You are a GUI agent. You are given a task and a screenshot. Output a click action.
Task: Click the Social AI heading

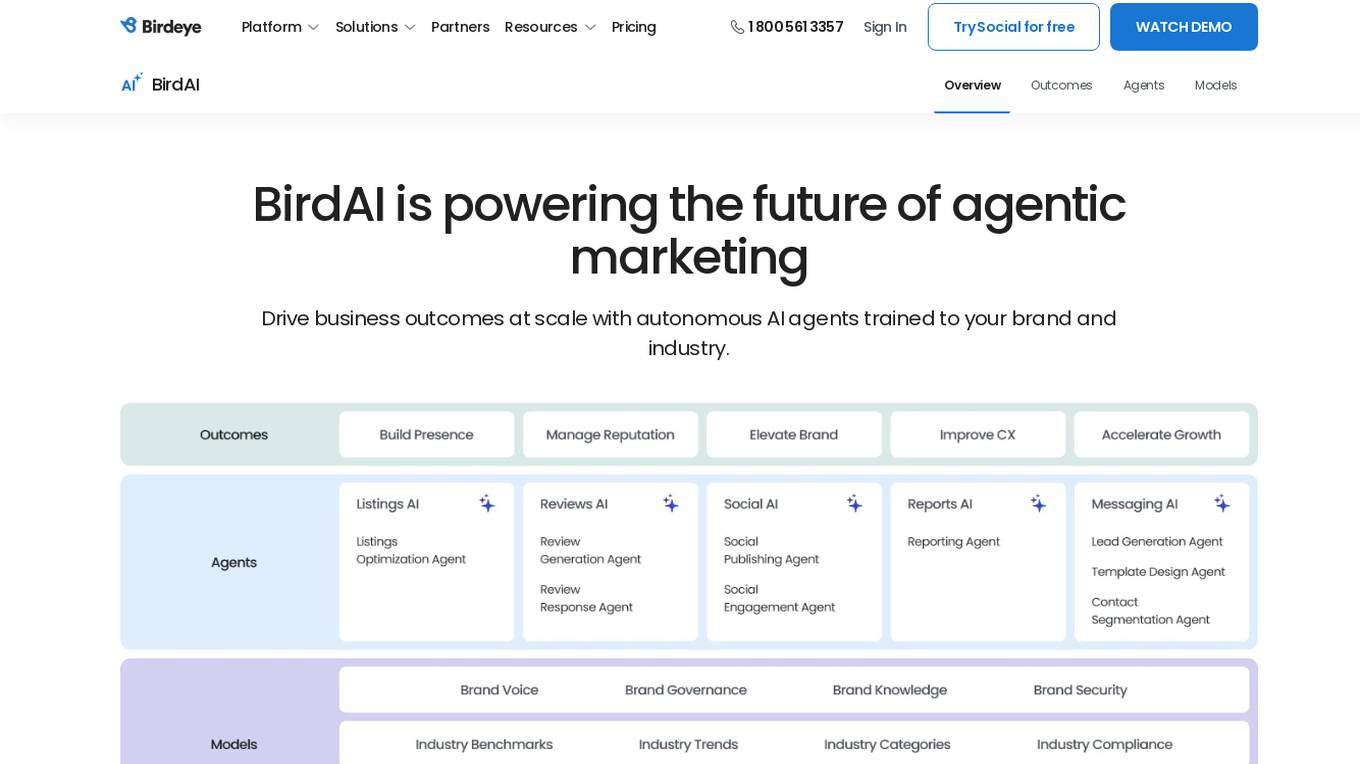[x=751, y=504]
